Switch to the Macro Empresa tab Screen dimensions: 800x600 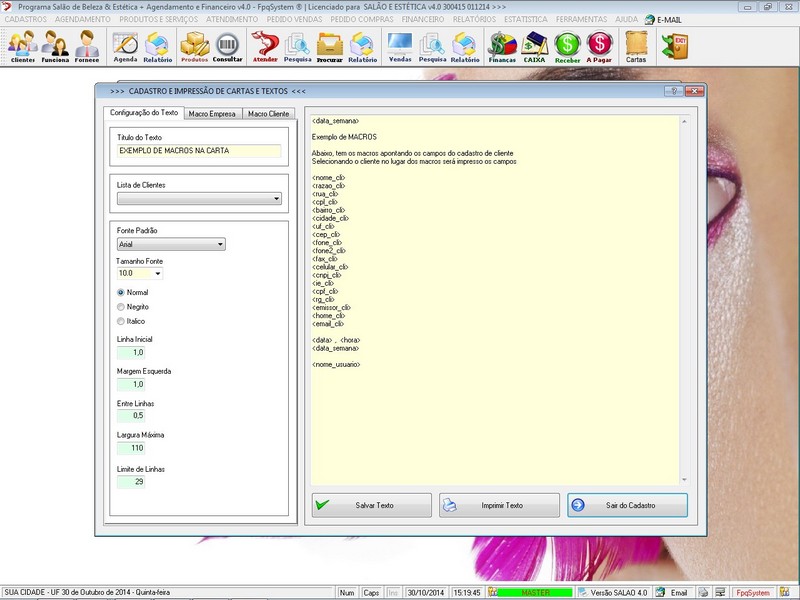tap(212, 114)
